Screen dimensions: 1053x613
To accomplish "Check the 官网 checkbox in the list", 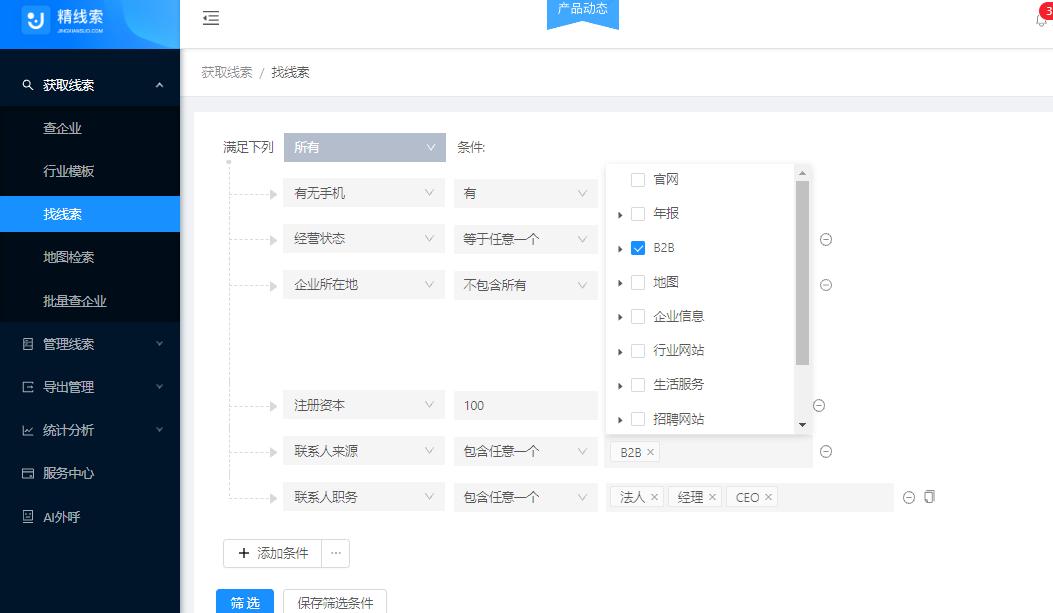I will pos(637,178).
